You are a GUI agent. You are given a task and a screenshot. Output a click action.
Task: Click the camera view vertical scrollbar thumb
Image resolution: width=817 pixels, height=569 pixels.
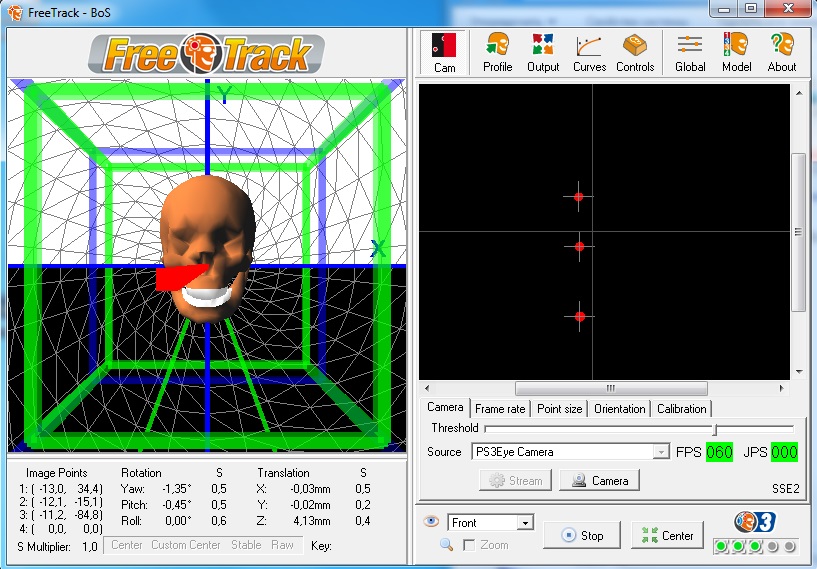pyautogui.click(x=798, y=232)
